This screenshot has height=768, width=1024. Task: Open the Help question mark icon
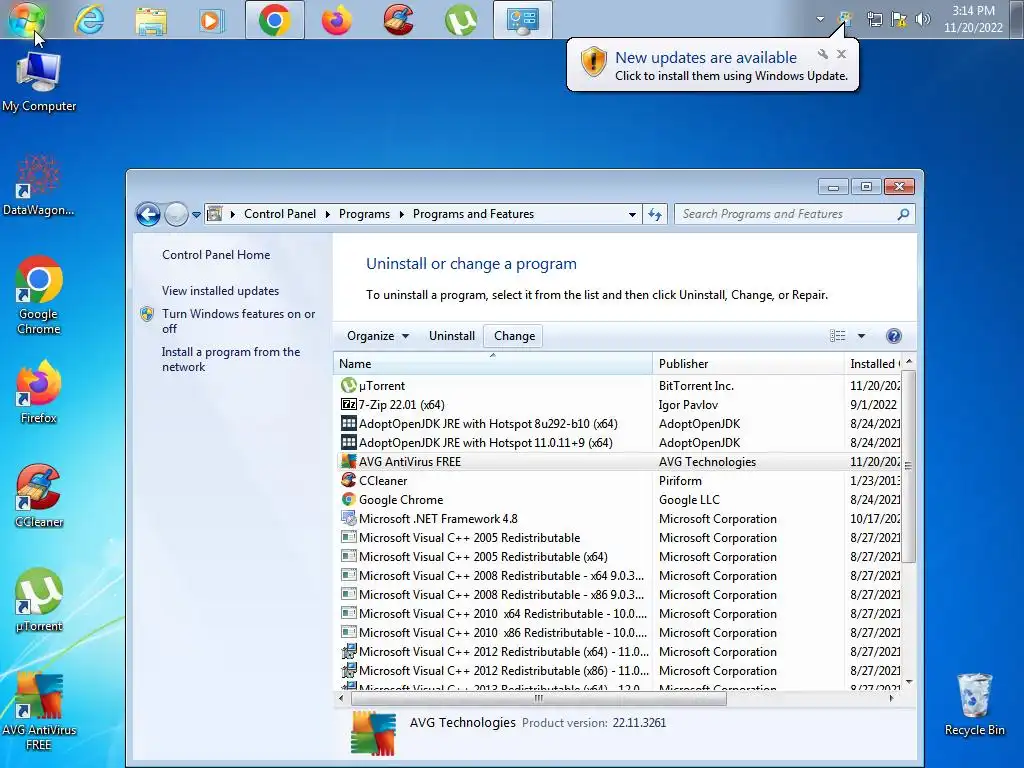tap(893, 336)
